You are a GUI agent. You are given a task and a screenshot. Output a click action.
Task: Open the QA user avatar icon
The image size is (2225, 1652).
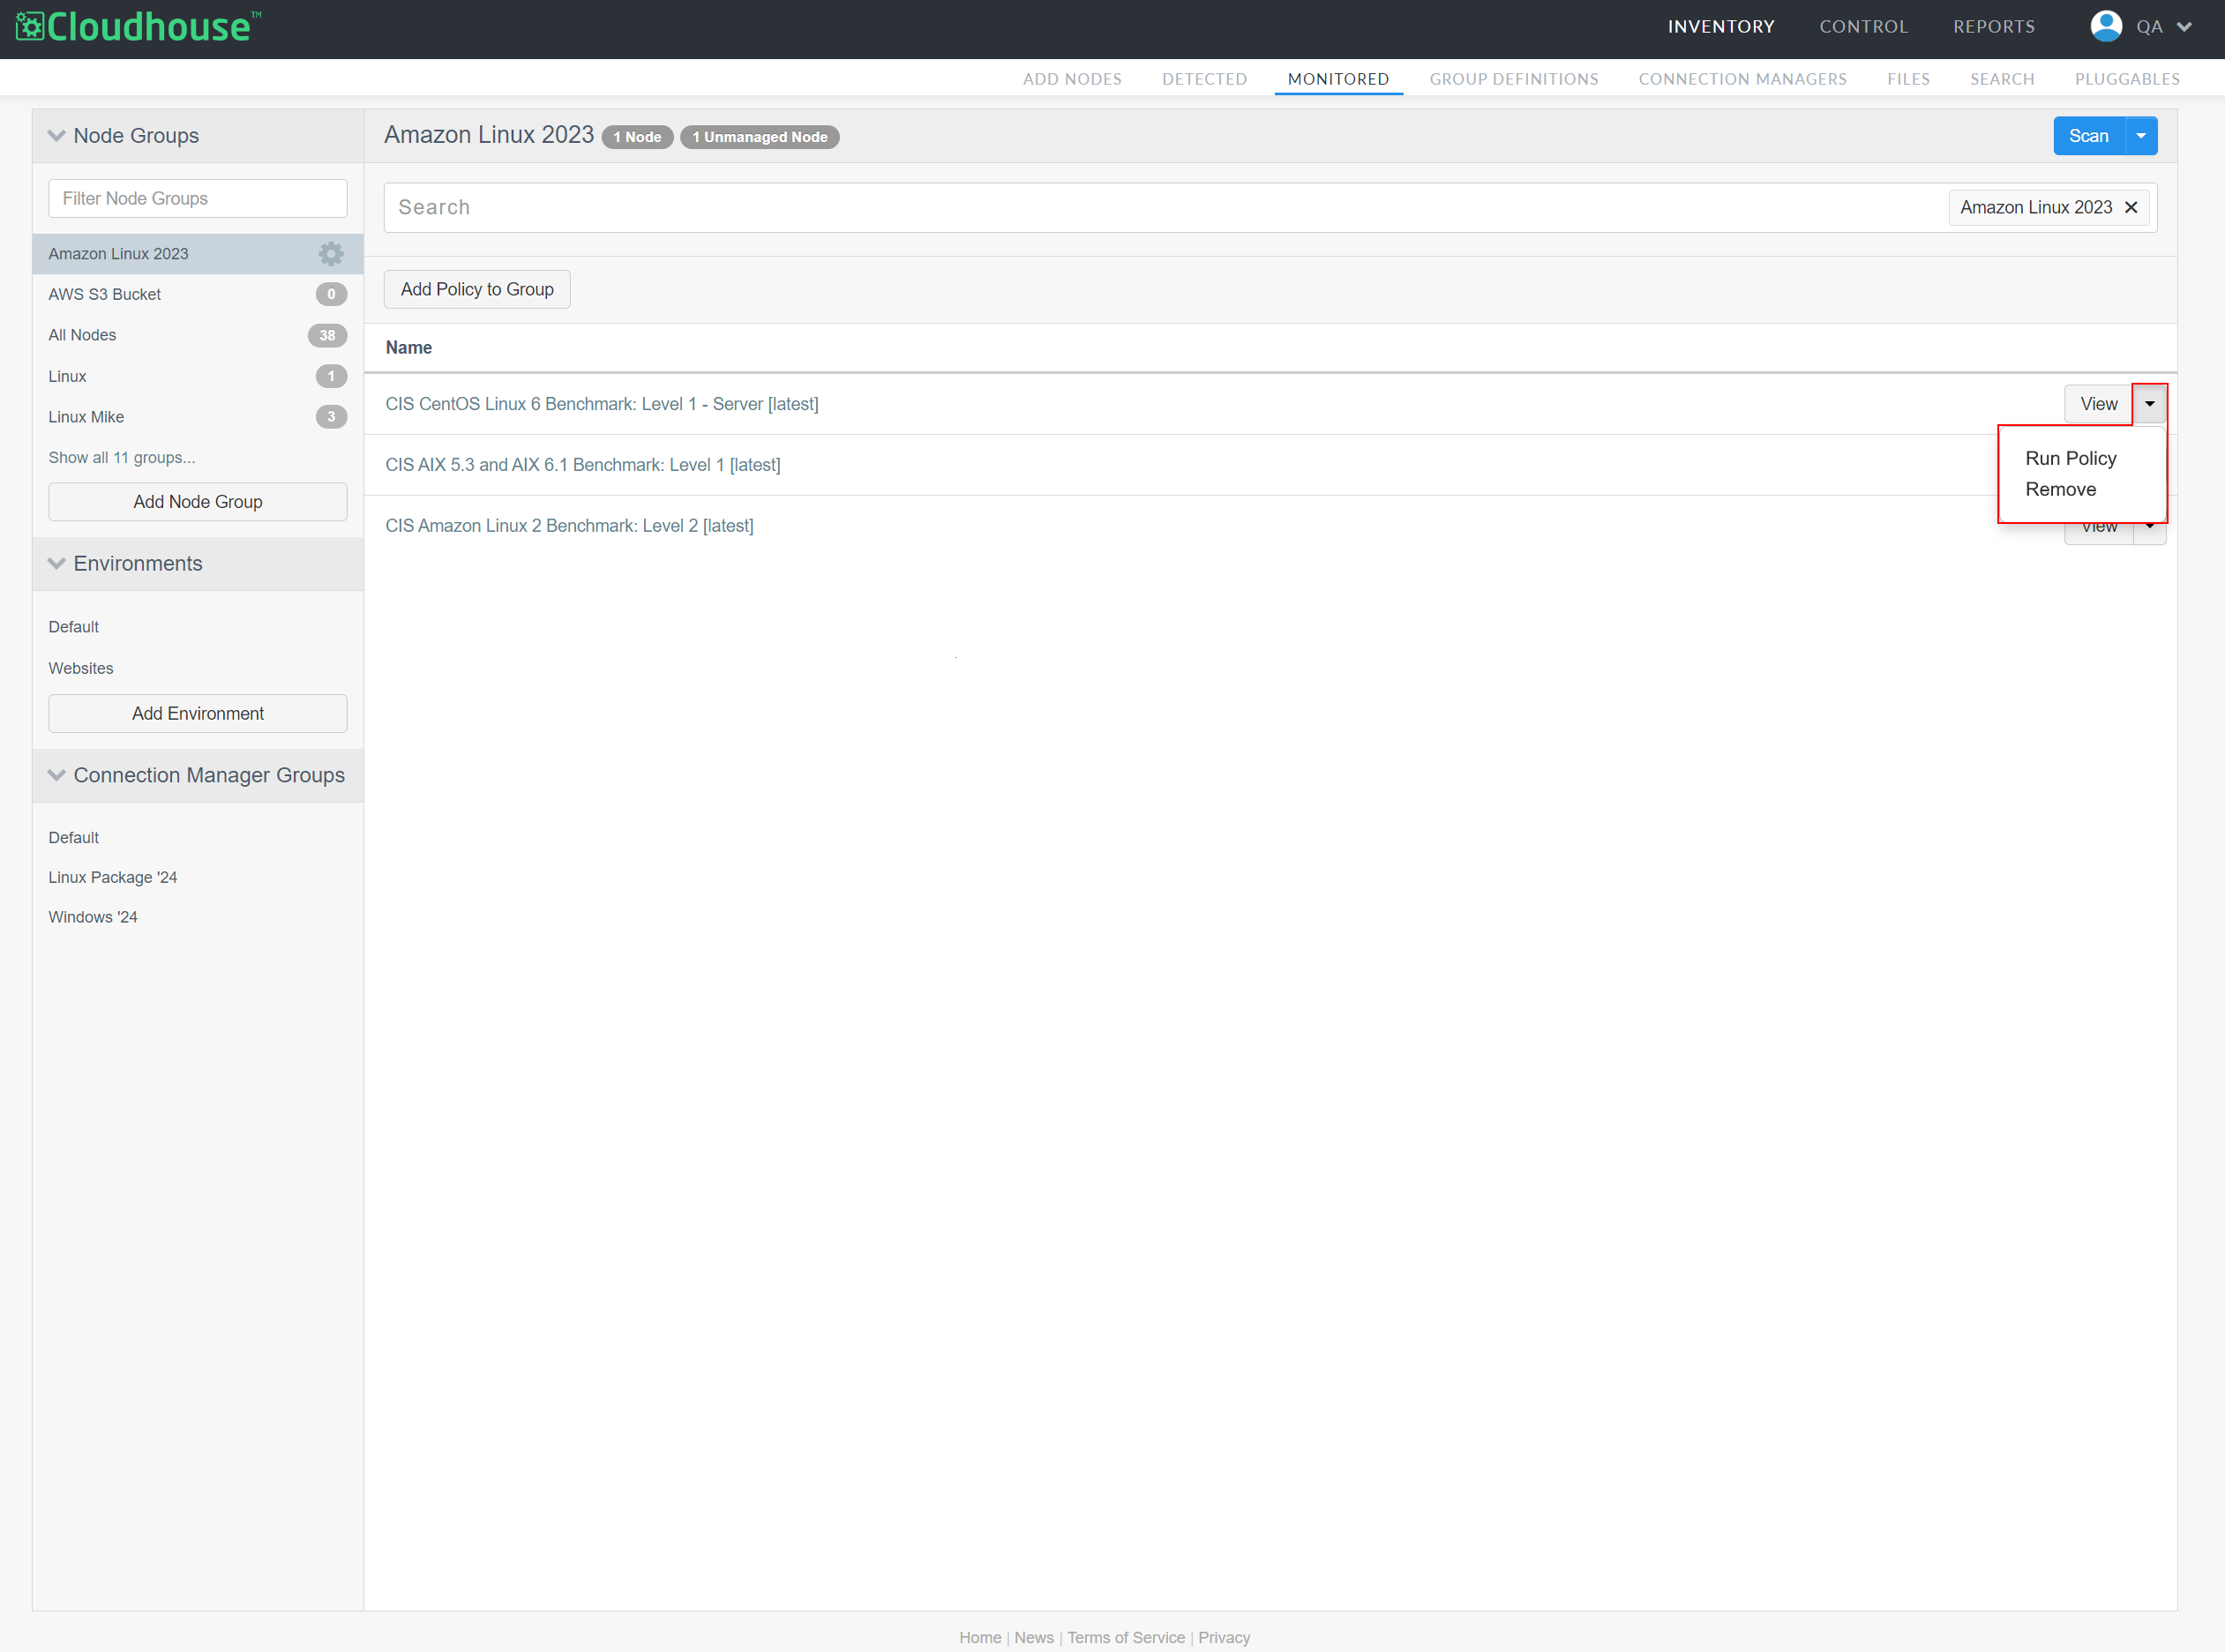2105,27
